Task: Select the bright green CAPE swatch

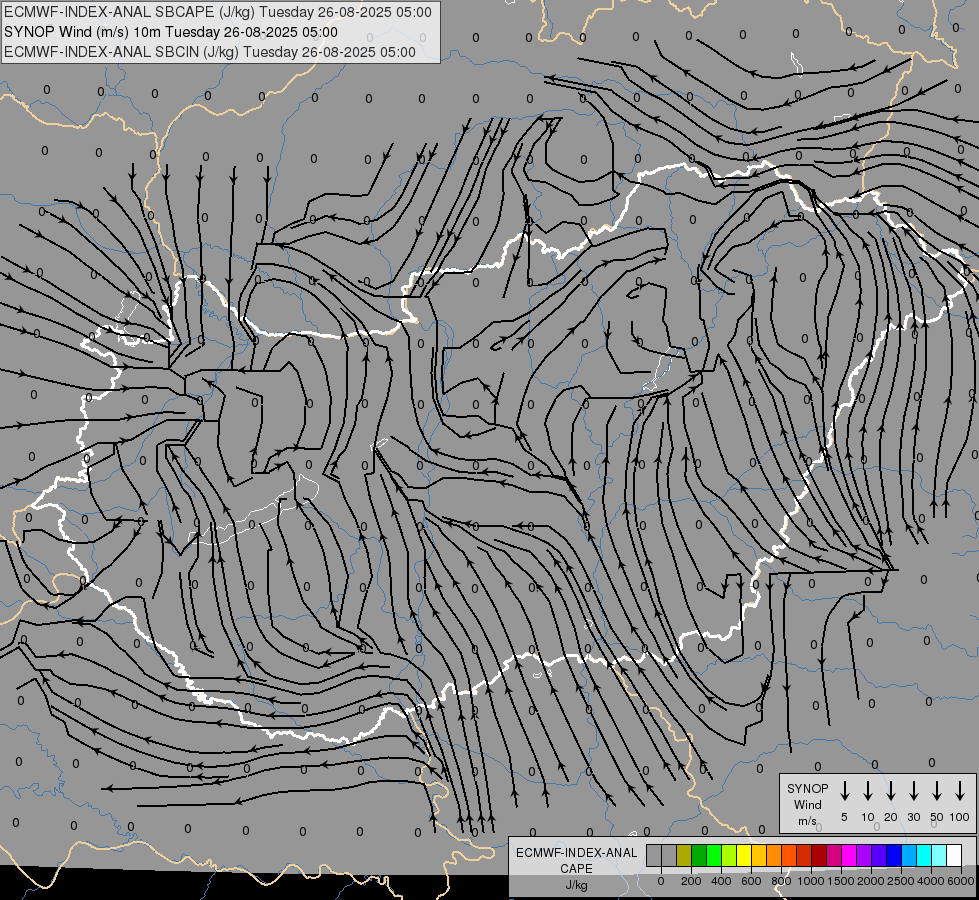Action: (x=714, y=855)
